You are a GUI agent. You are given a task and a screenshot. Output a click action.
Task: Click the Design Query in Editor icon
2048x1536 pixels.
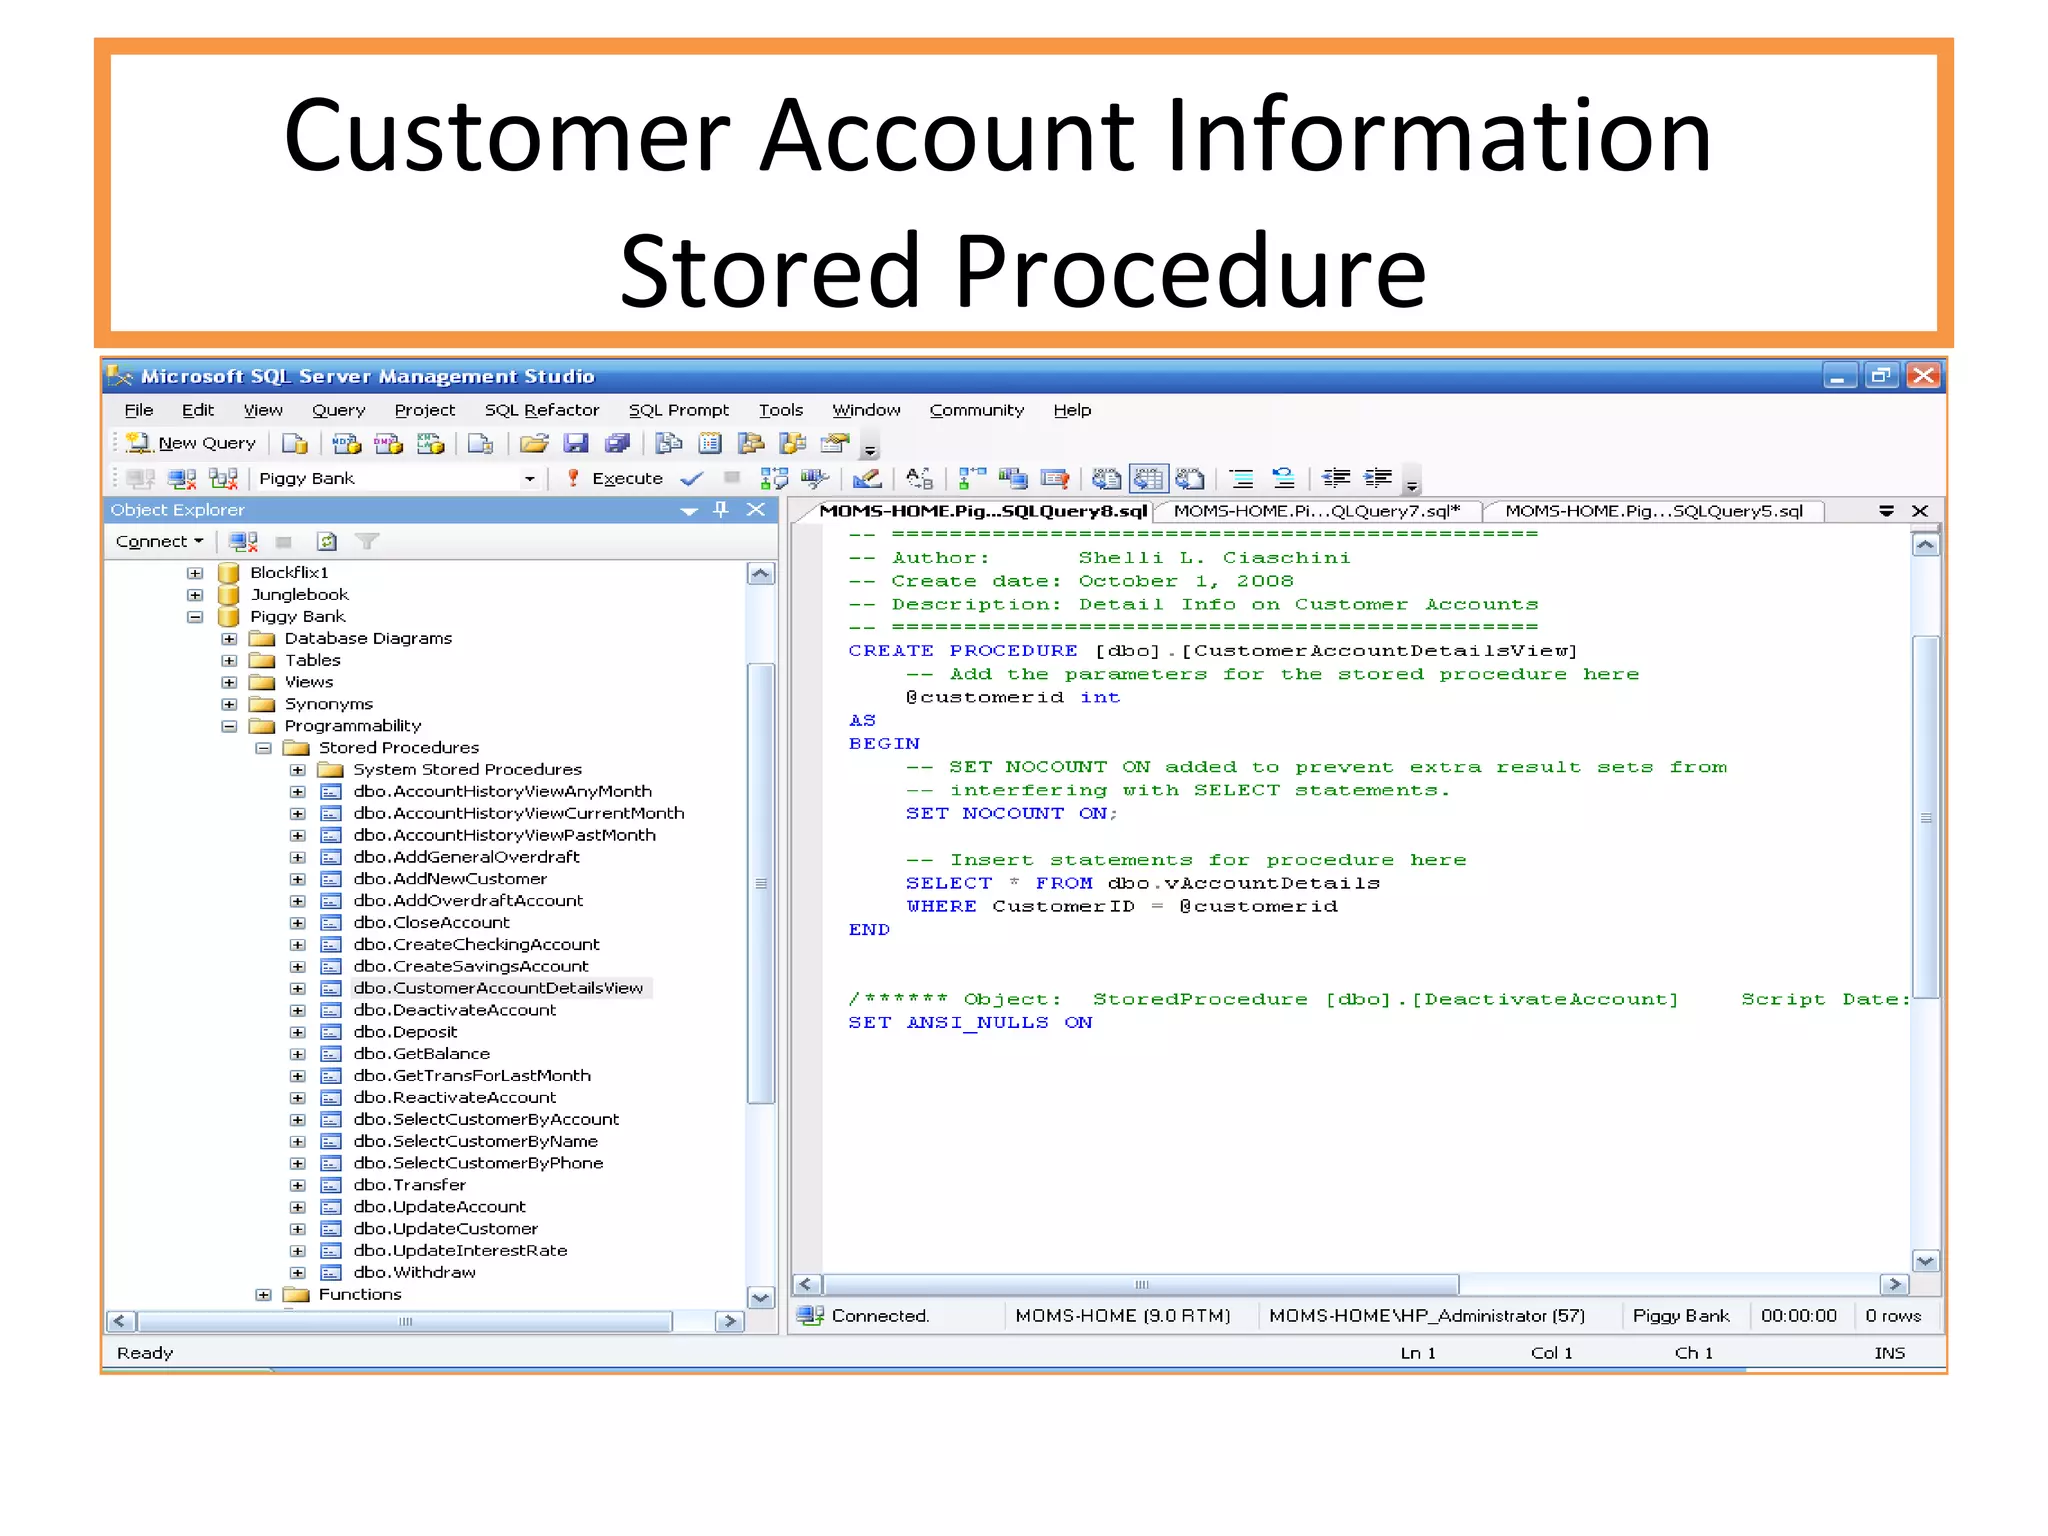click(867, 479)
